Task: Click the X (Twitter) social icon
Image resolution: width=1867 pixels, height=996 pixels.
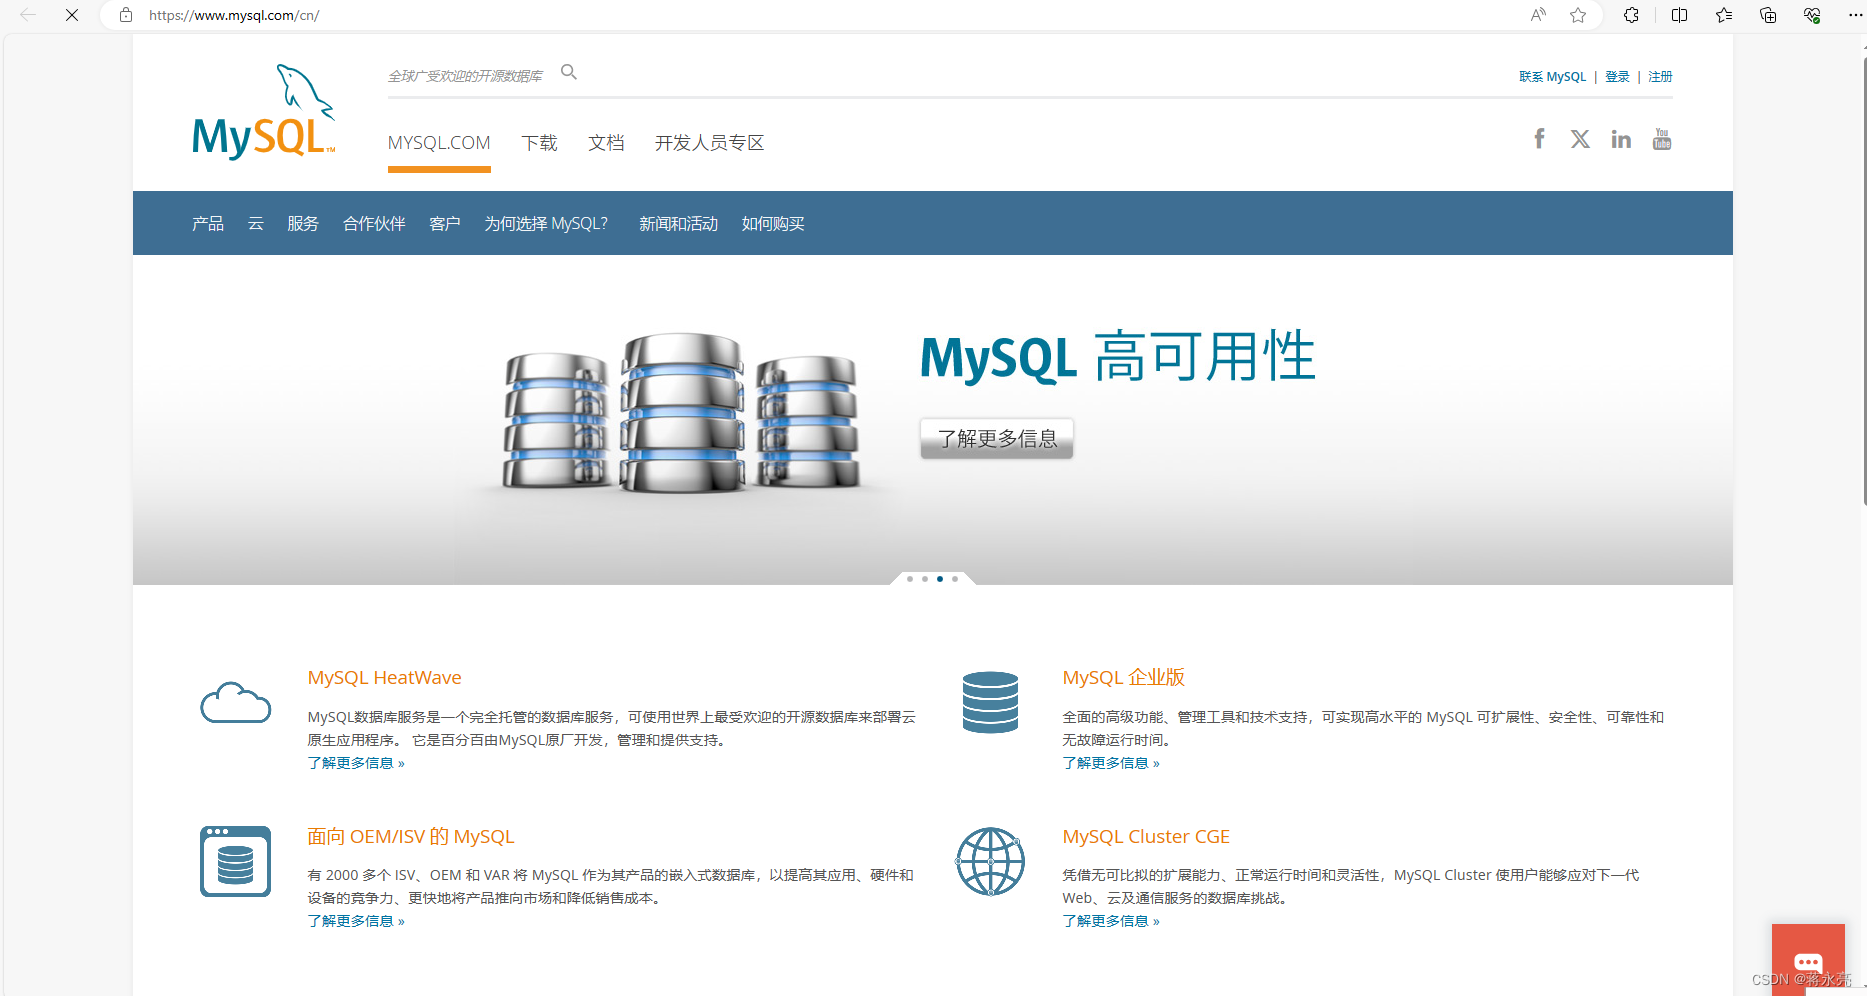Action: coord(1580,138)
